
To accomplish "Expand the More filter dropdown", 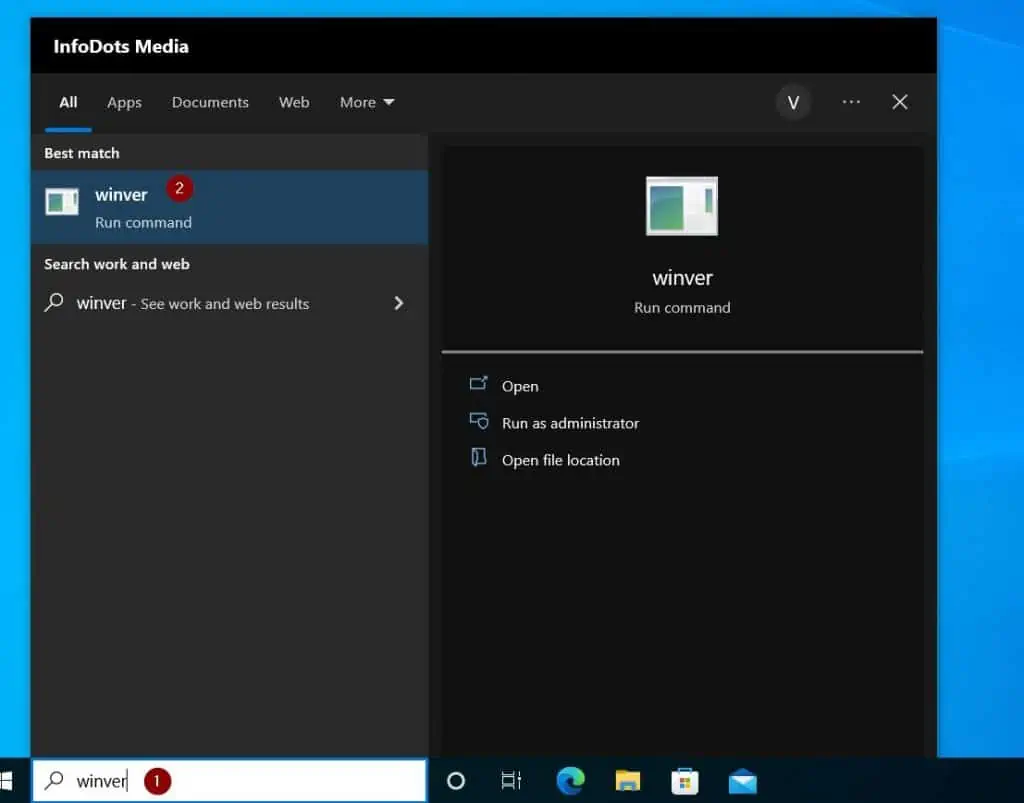I will (367, 102).
